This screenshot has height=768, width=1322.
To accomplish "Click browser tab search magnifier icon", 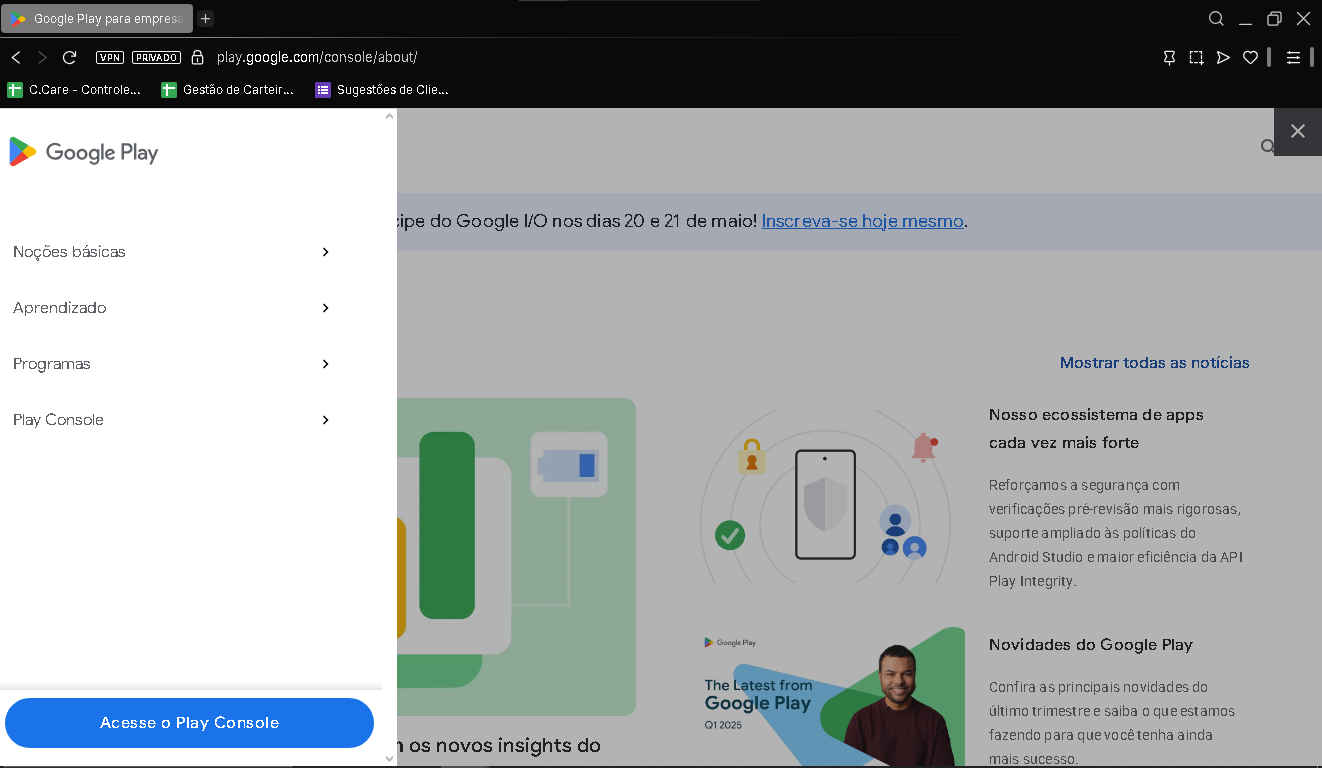I will pyautogui.click(x=1216, y=19).
